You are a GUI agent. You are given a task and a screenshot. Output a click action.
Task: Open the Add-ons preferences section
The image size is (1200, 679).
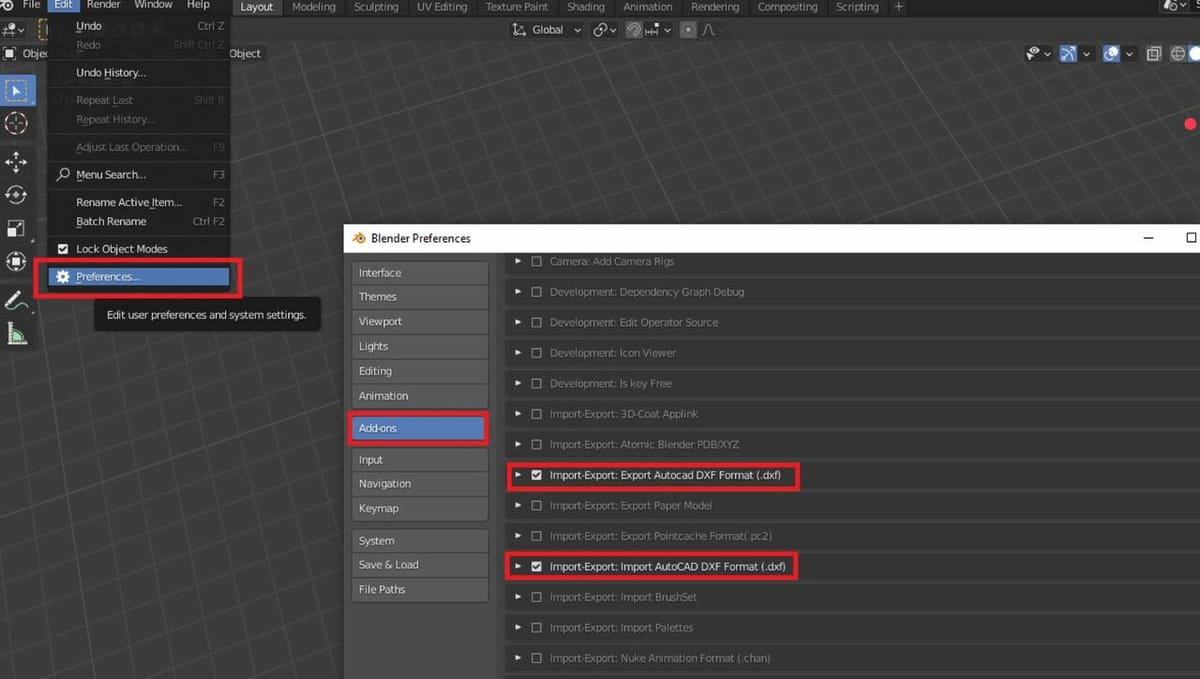point(419,428)
